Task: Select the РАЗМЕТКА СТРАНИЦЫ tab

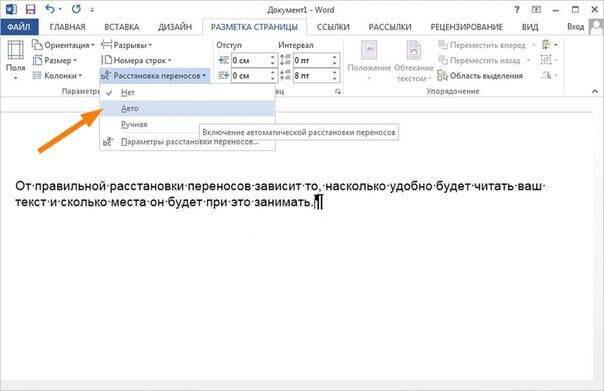Action: 254,27
